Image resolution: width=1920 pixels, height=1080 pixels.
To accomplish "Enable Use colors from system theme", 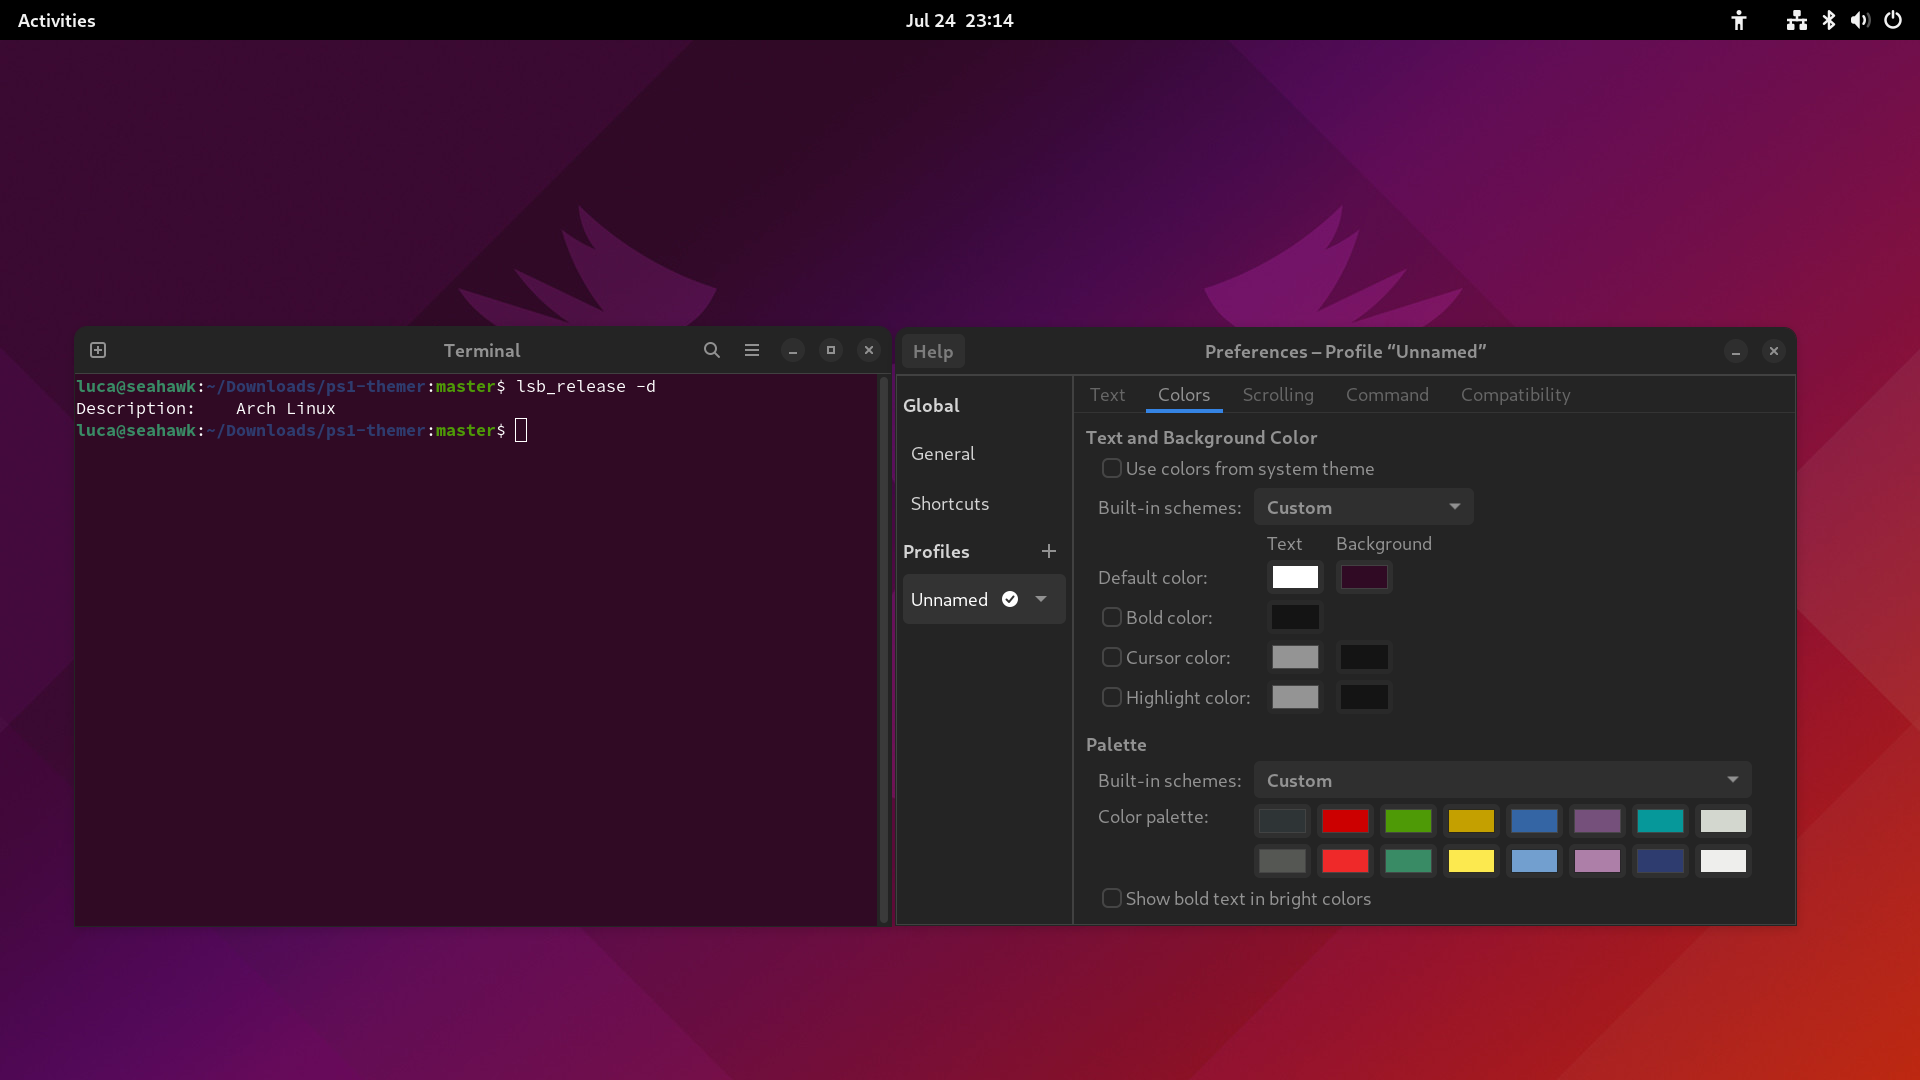I will [1111, 468].
